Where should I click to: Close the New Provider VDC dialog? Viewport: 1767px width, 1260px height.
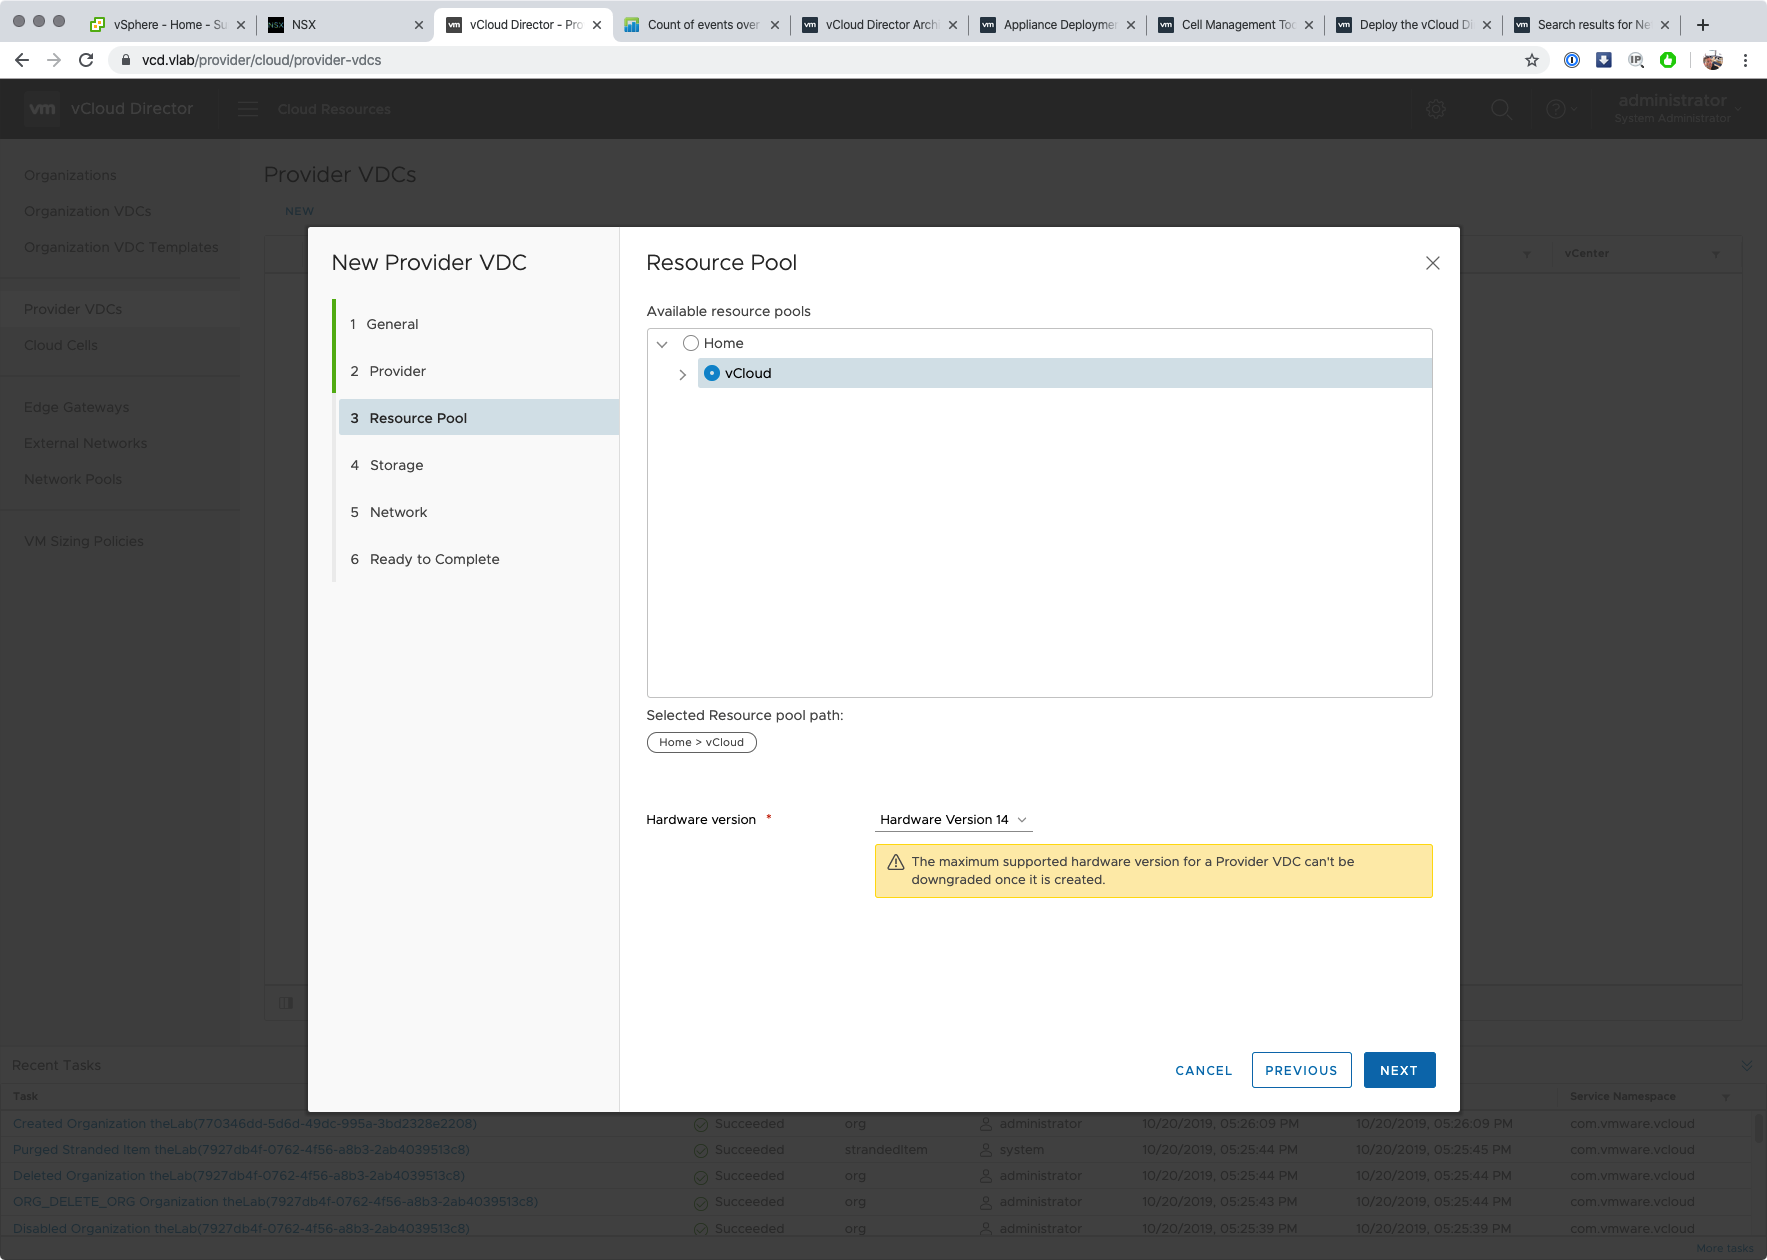tap(1432, 263)
